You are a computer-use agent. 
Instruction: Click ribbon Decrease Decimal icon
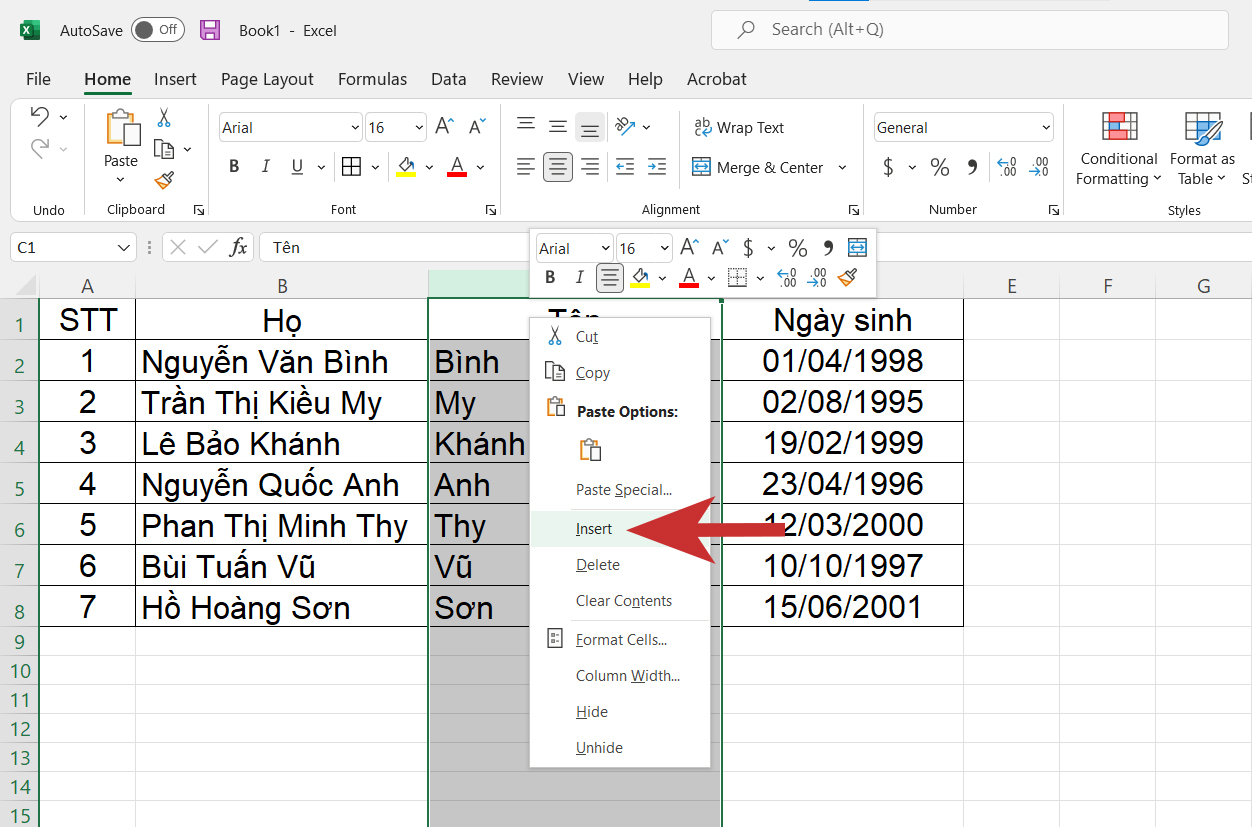[x=1040, y=167]
